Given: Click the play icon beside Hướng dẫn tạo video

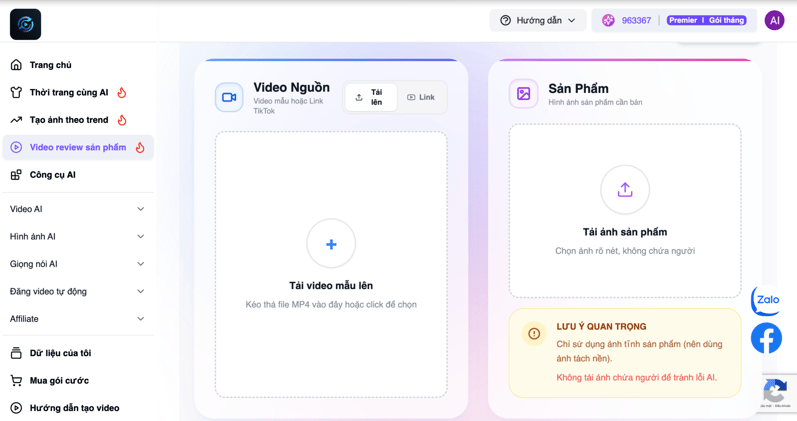Looking at the screenshot, I should (x=16, y=408).
